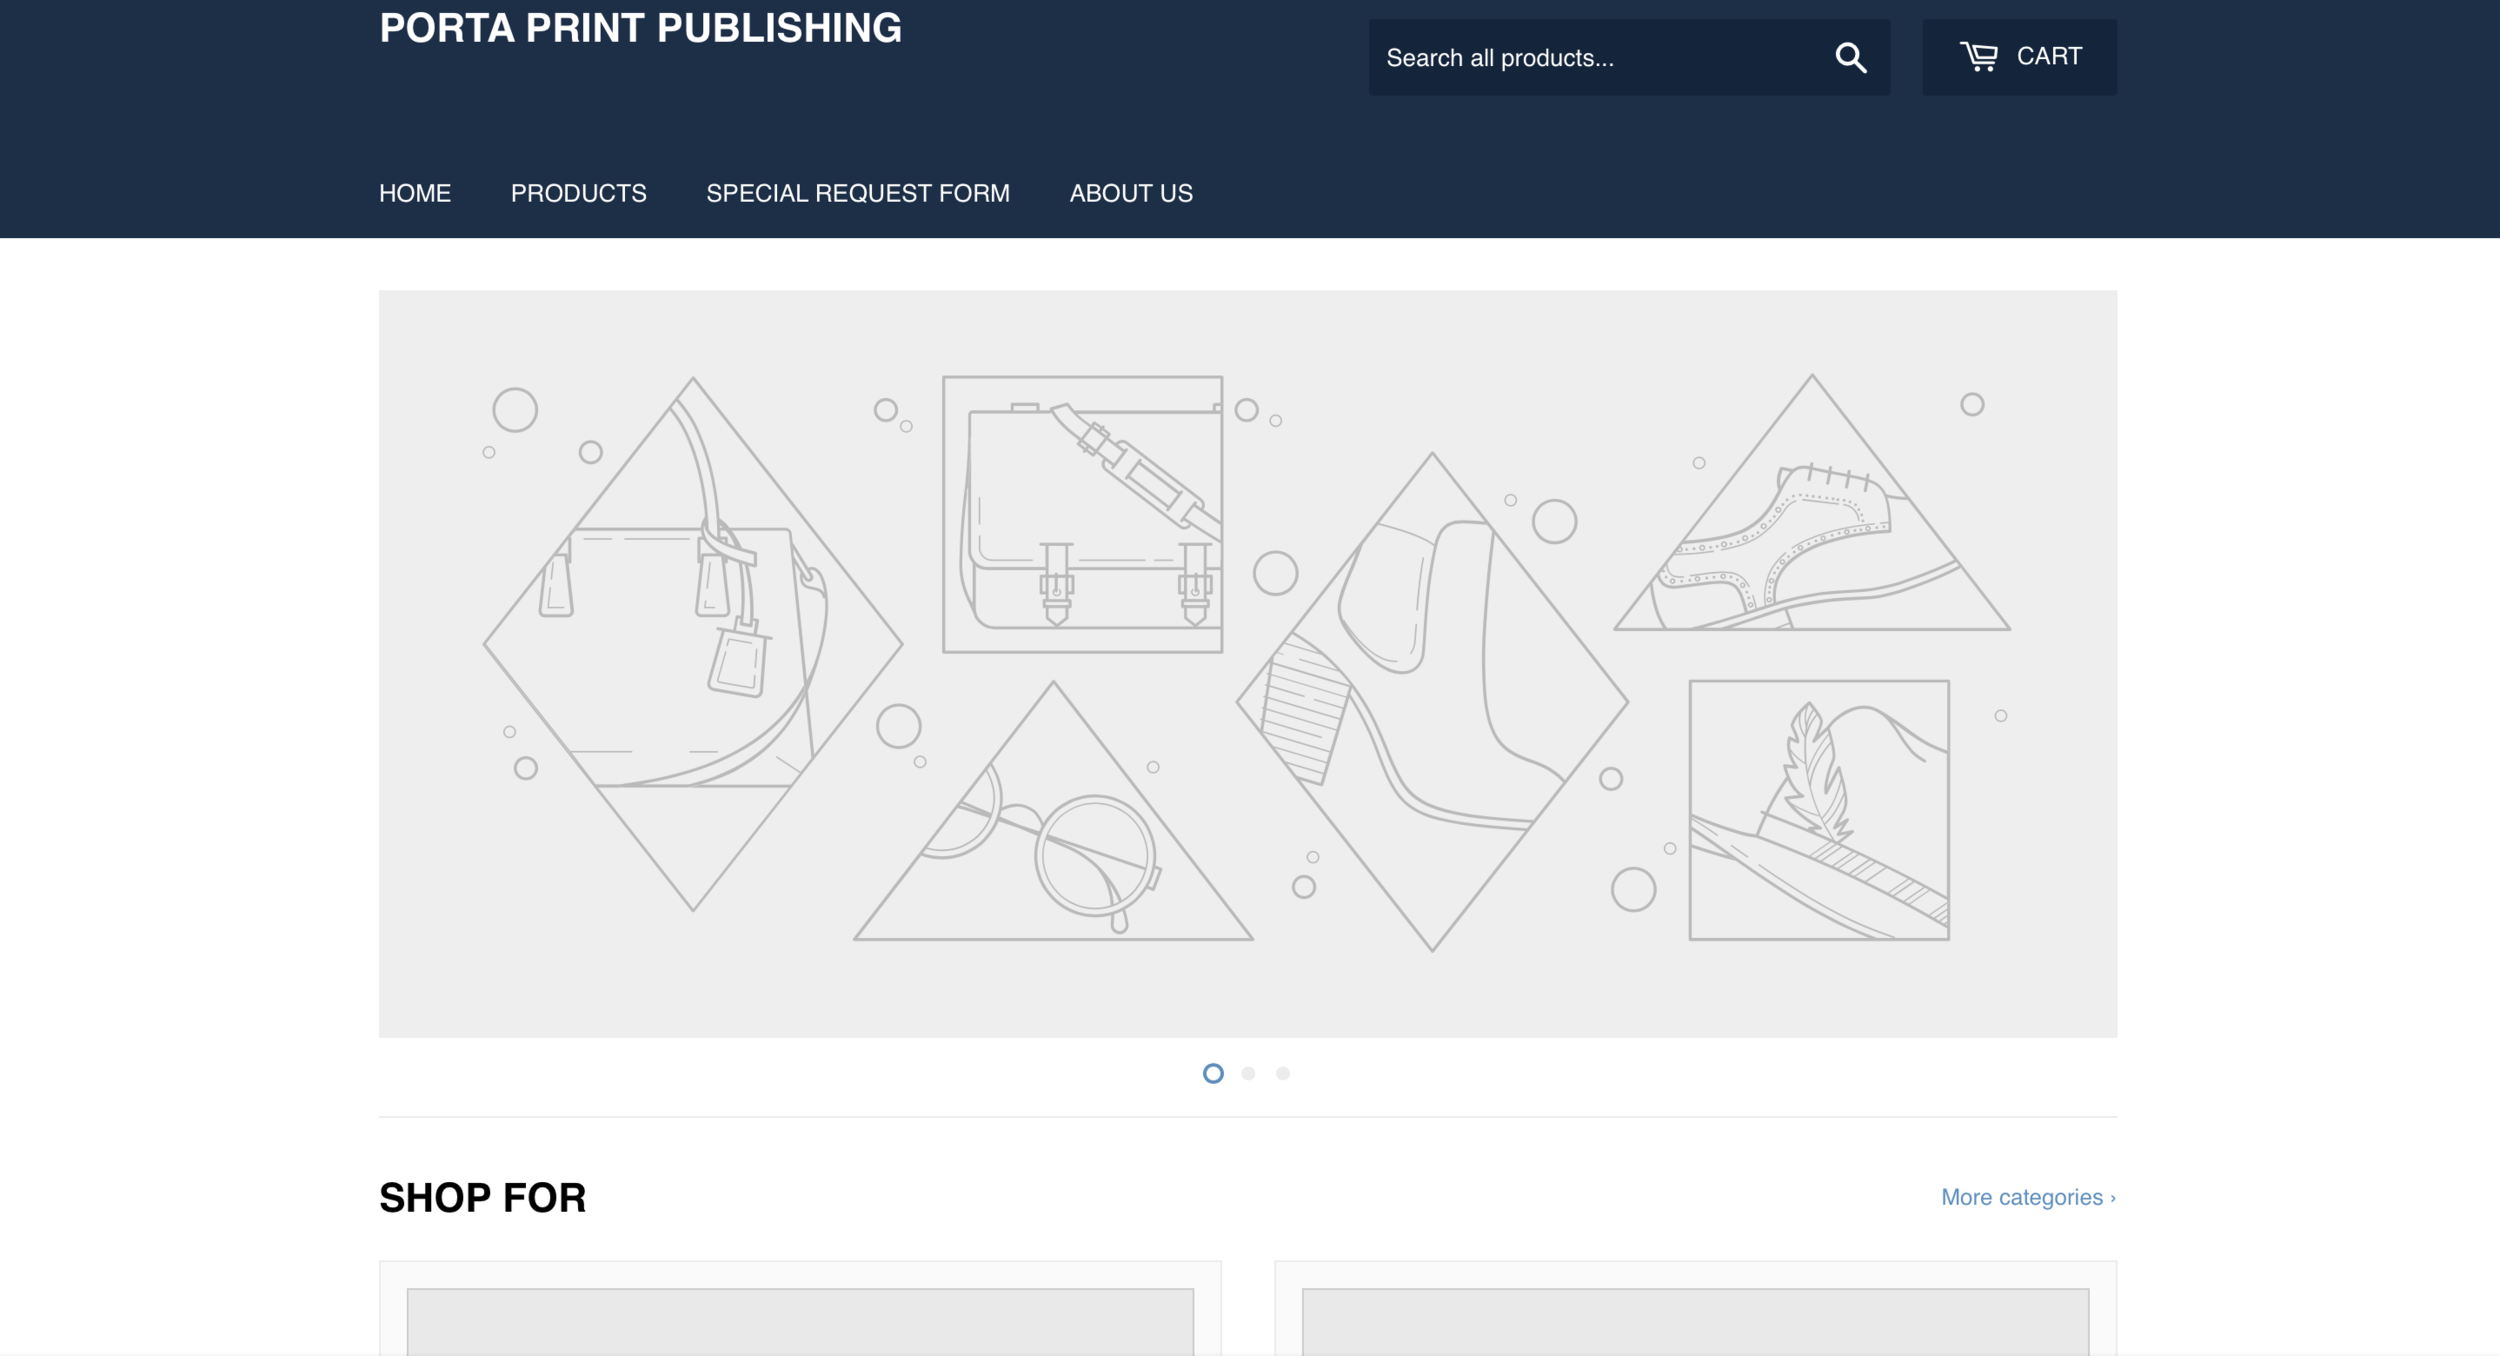Click the feathered hat illustration
This screenshot has height=1356, width=2500.
click(x=1818, y=810)
